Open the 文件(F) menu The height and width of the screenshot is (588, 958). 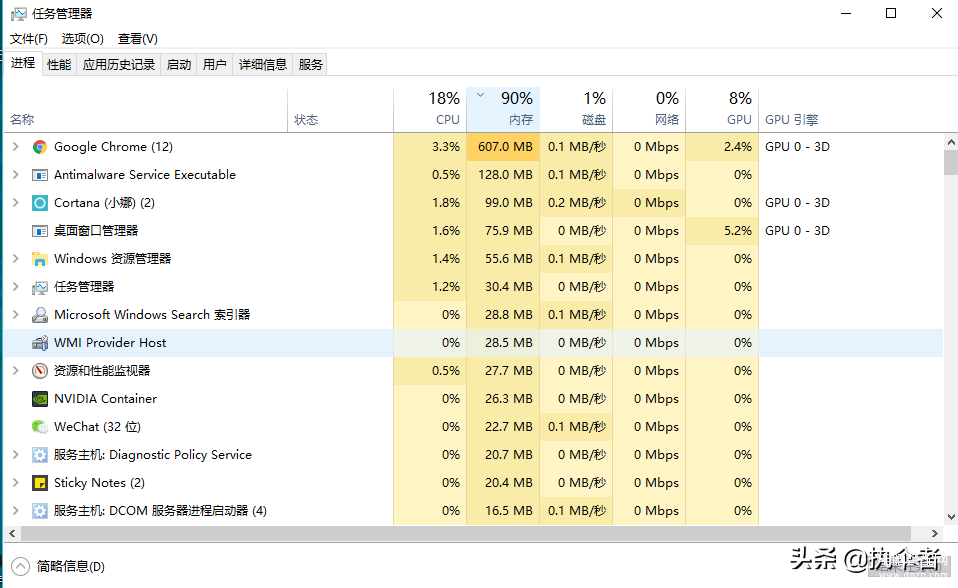(x=29, y=39)
